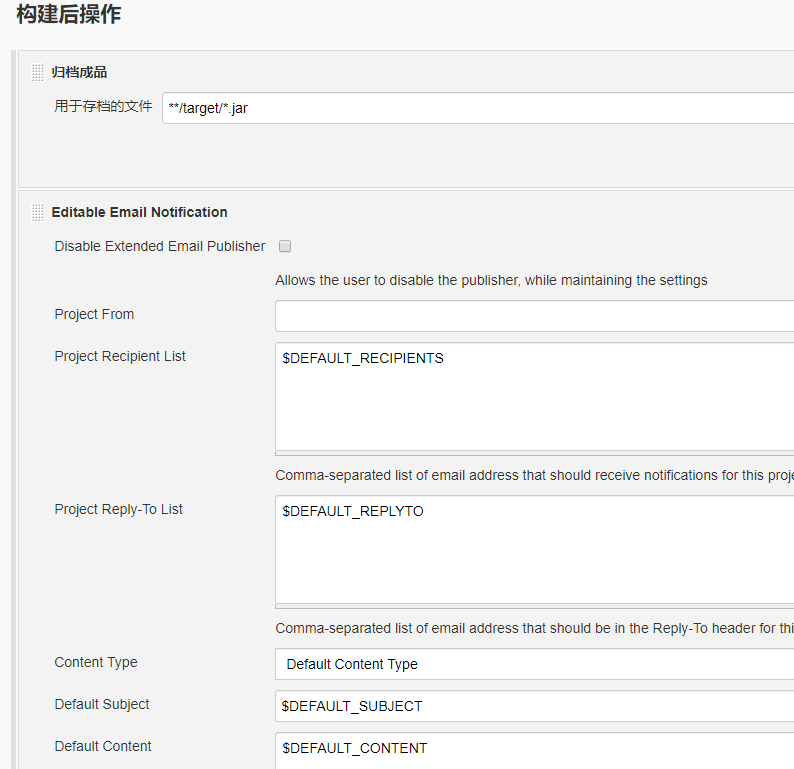Image resolution: width=794 pixels, height=769 pixels.
Task: Click into the empty Project From field
Action: [535, 316]
